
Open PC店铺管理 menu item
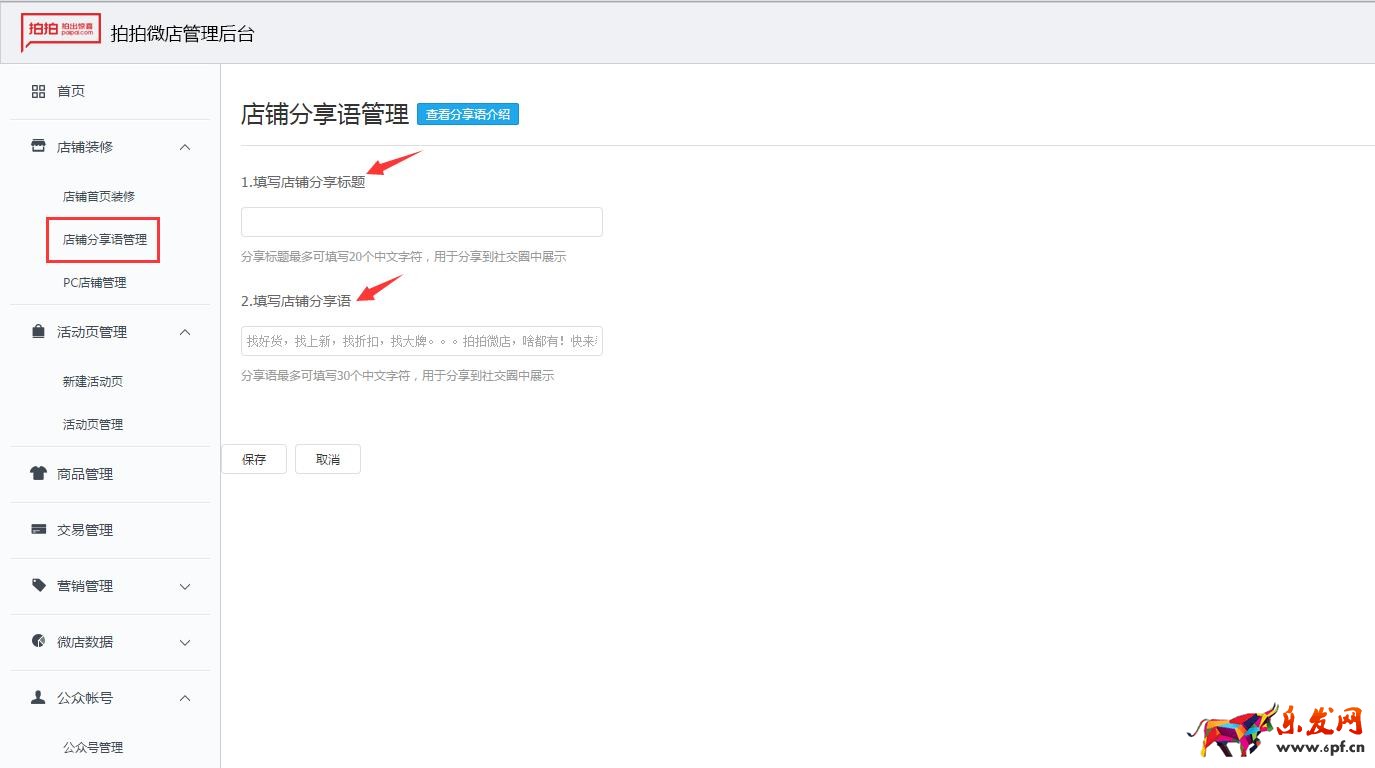(94, 283)
